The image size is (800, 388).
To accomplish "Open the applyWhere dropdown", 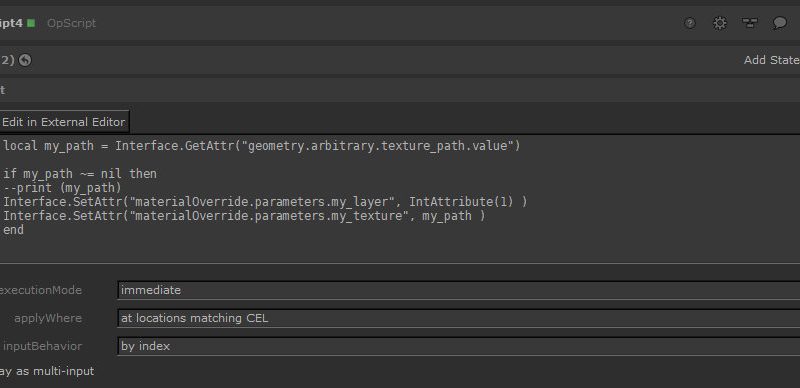I will 459,318.
